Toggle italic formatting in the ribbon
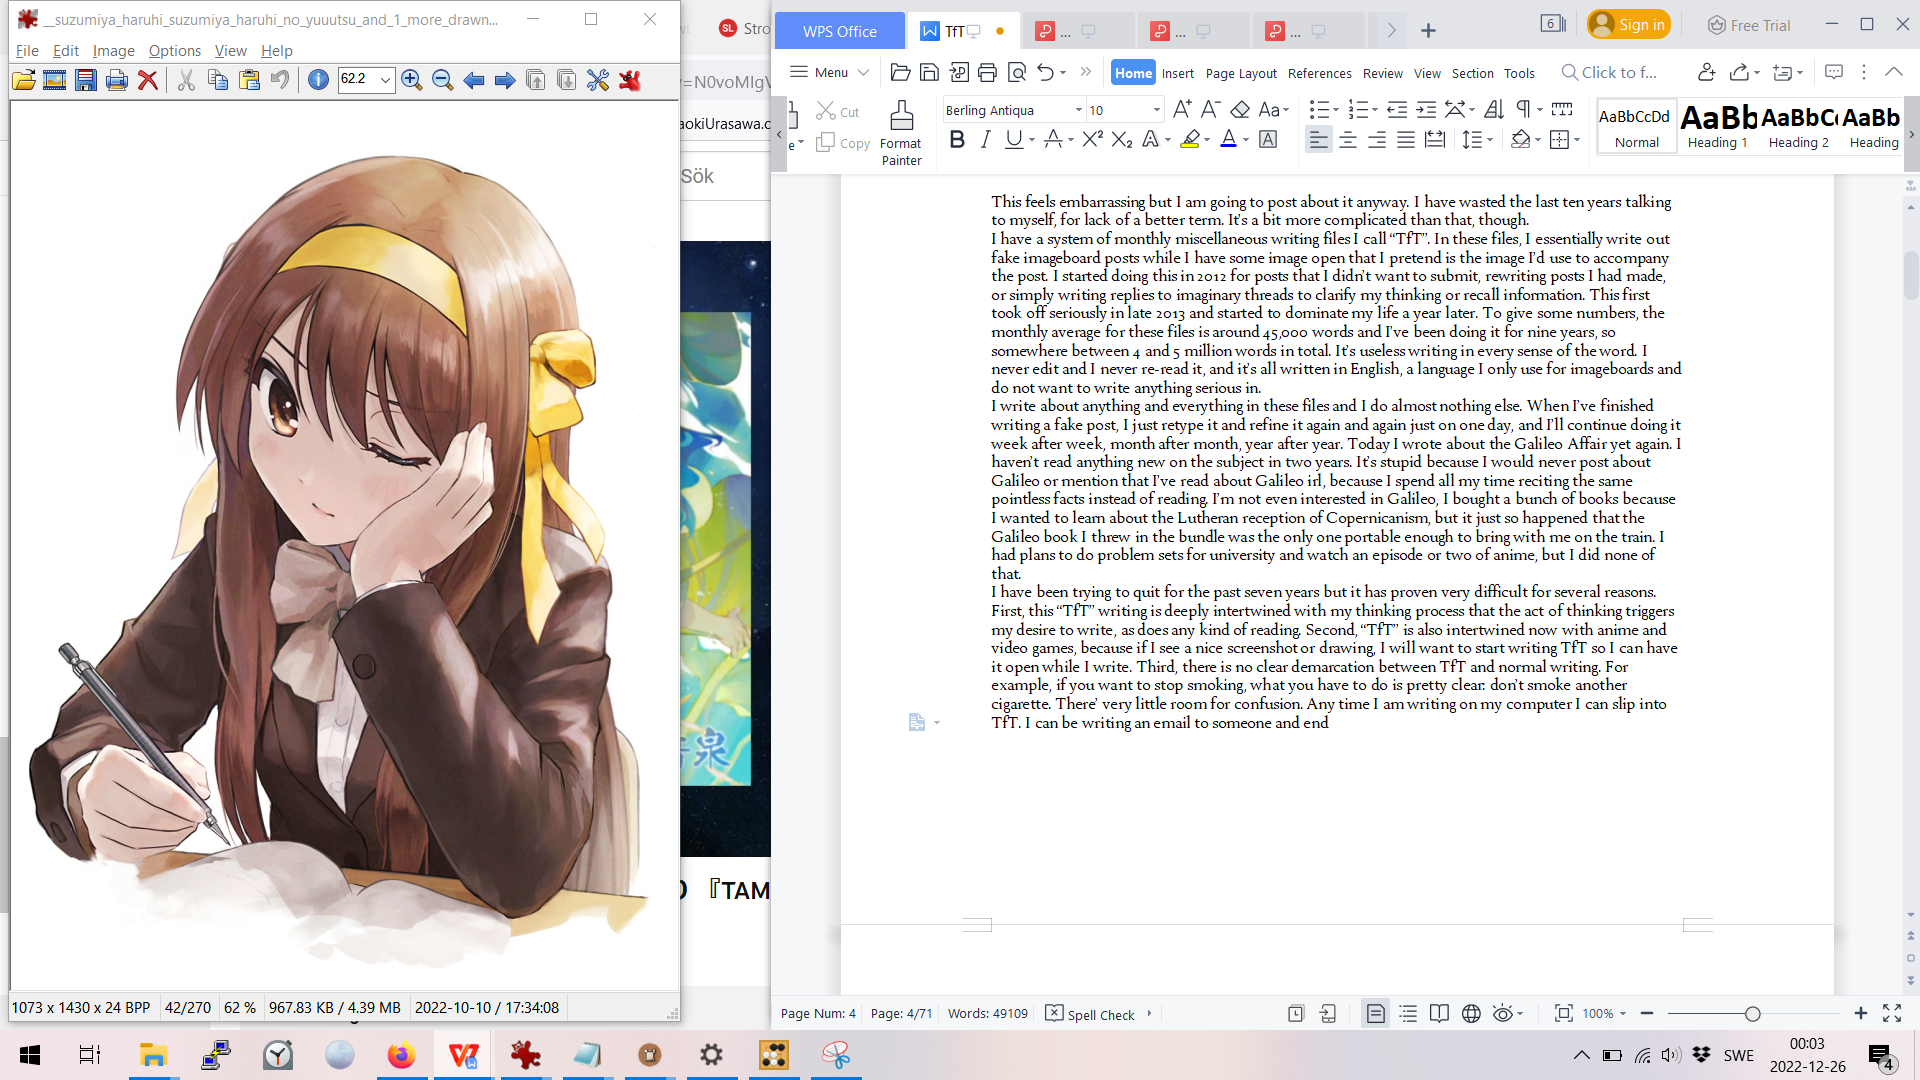 coord(985,140)
